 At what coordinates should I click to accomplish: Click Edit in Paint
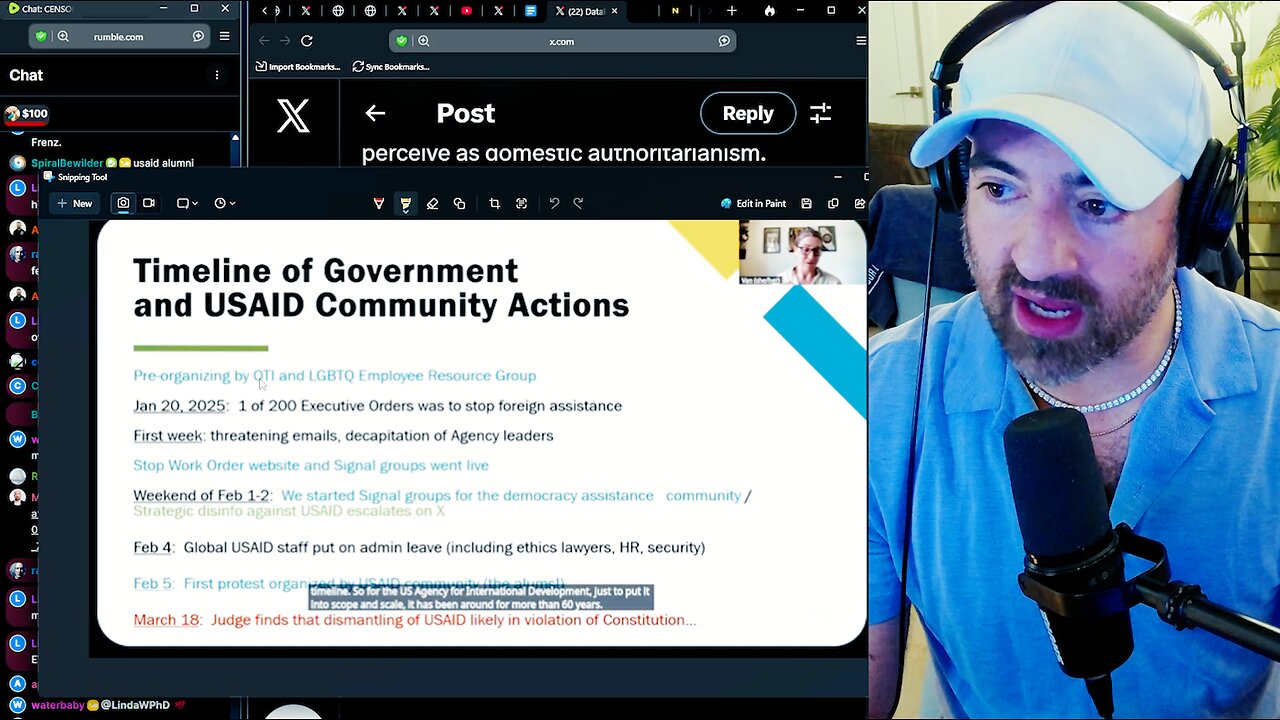[x=753, y=203]
